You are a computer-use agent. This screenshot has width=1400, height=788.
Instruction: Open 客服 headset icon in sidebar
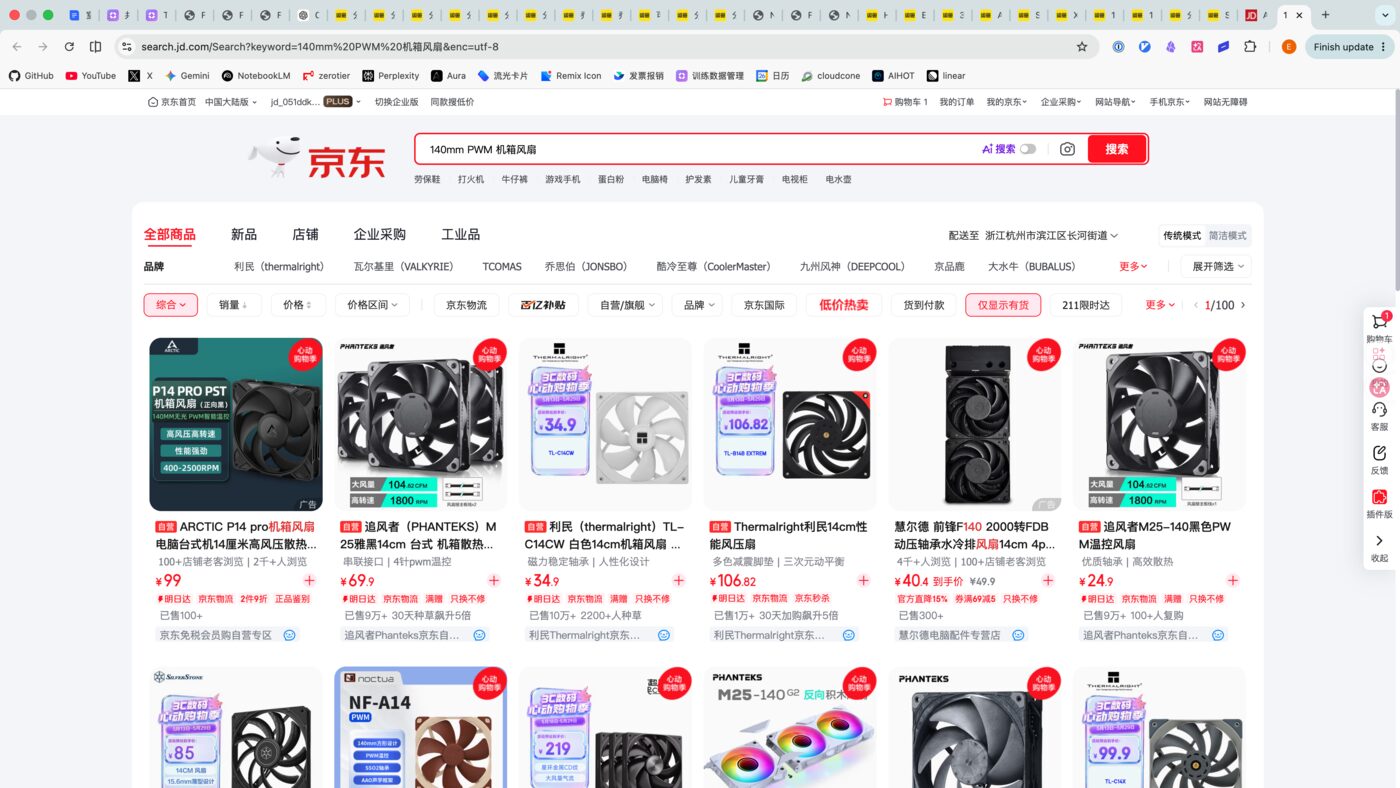1379,410
